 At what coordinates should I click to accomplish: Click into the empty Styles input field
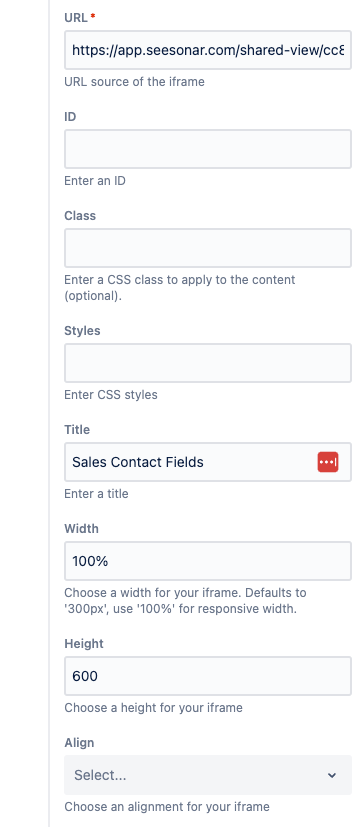tap(208, 363)
